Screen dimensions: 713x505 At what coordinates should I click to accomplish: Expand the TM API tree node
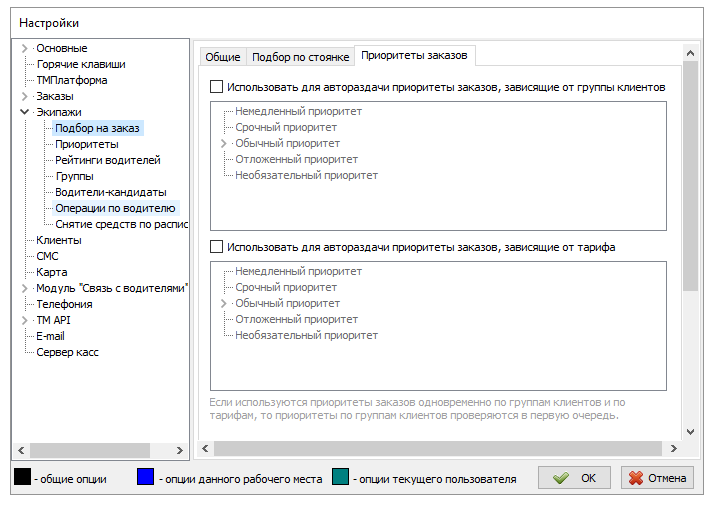(x=25, y=320)
